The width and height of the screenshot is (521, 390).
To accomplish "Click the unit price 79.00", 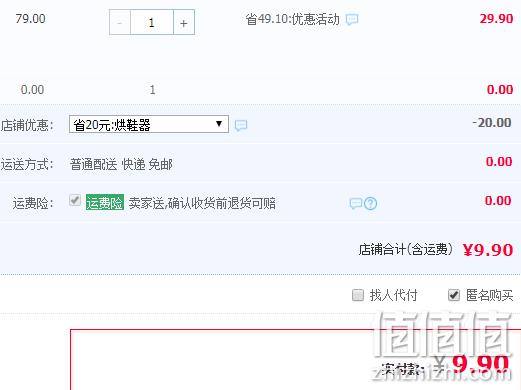I will click(30, 19).
